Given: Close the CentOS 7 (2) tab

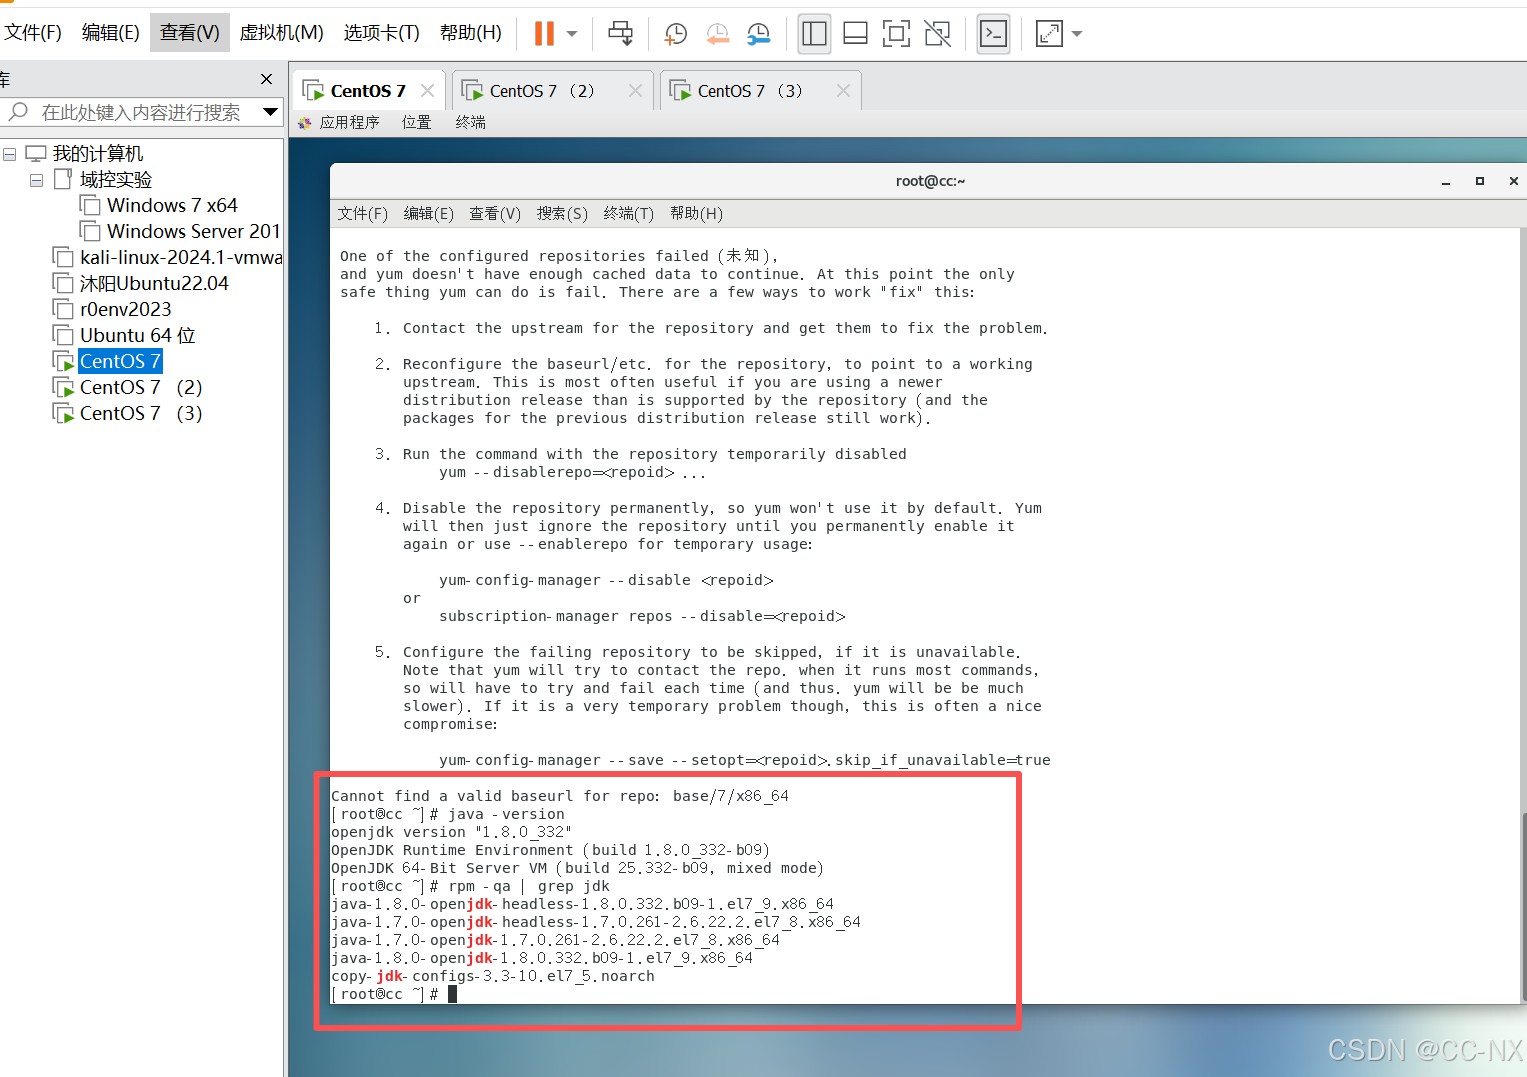Looking at the screenshot, I should pos(635,91).
